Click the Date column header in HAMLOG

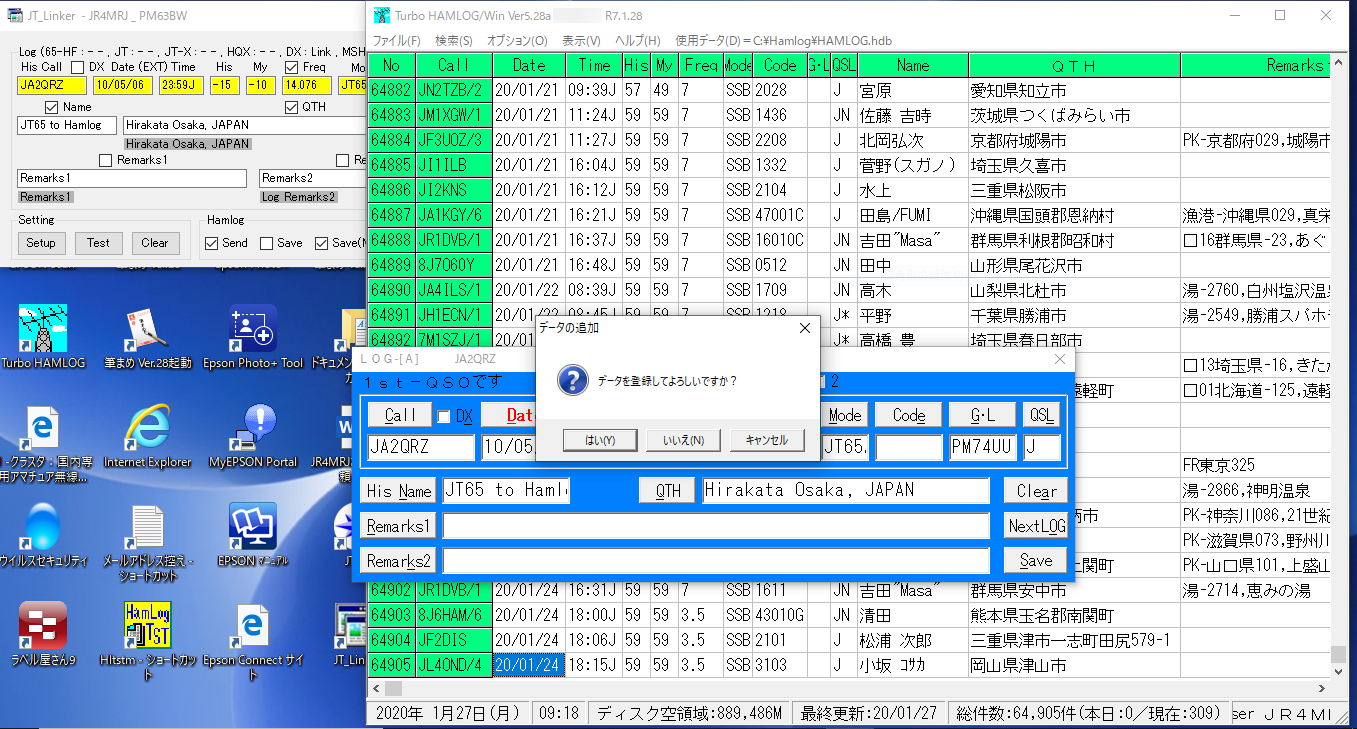point(529,65)
